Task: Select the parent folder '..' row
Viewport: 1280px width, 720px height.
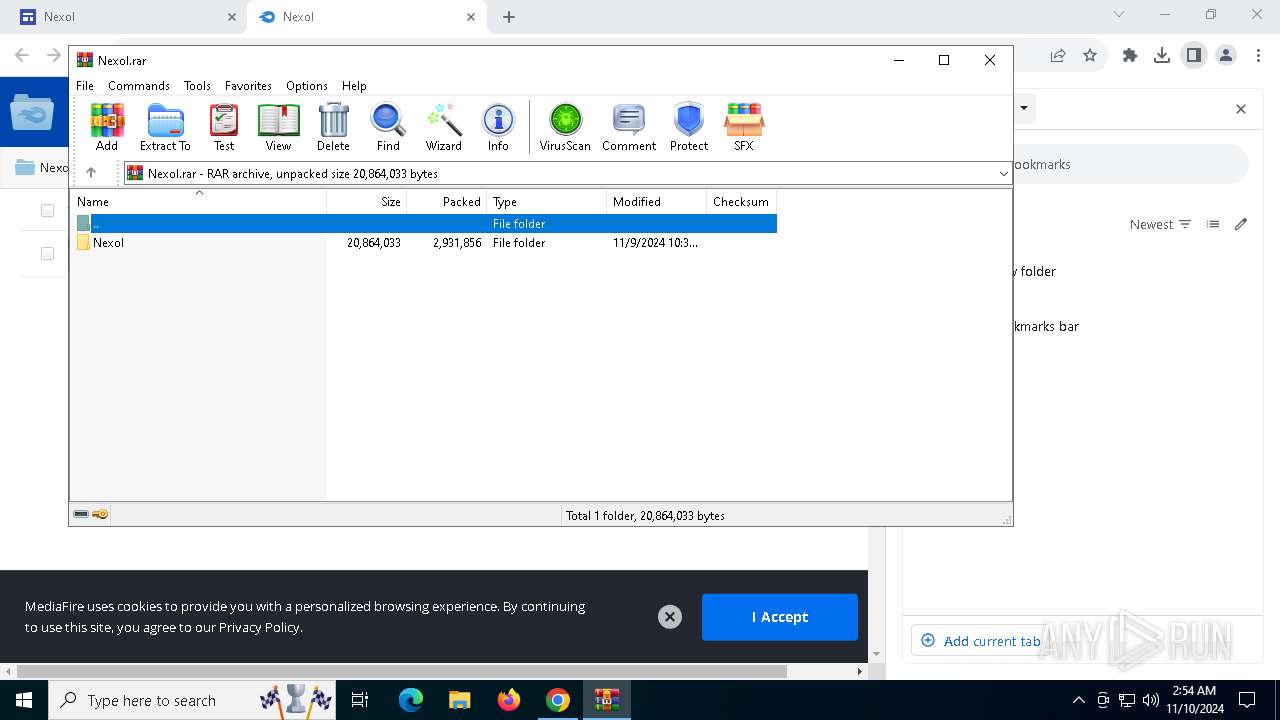Action: tap(424, 224)
